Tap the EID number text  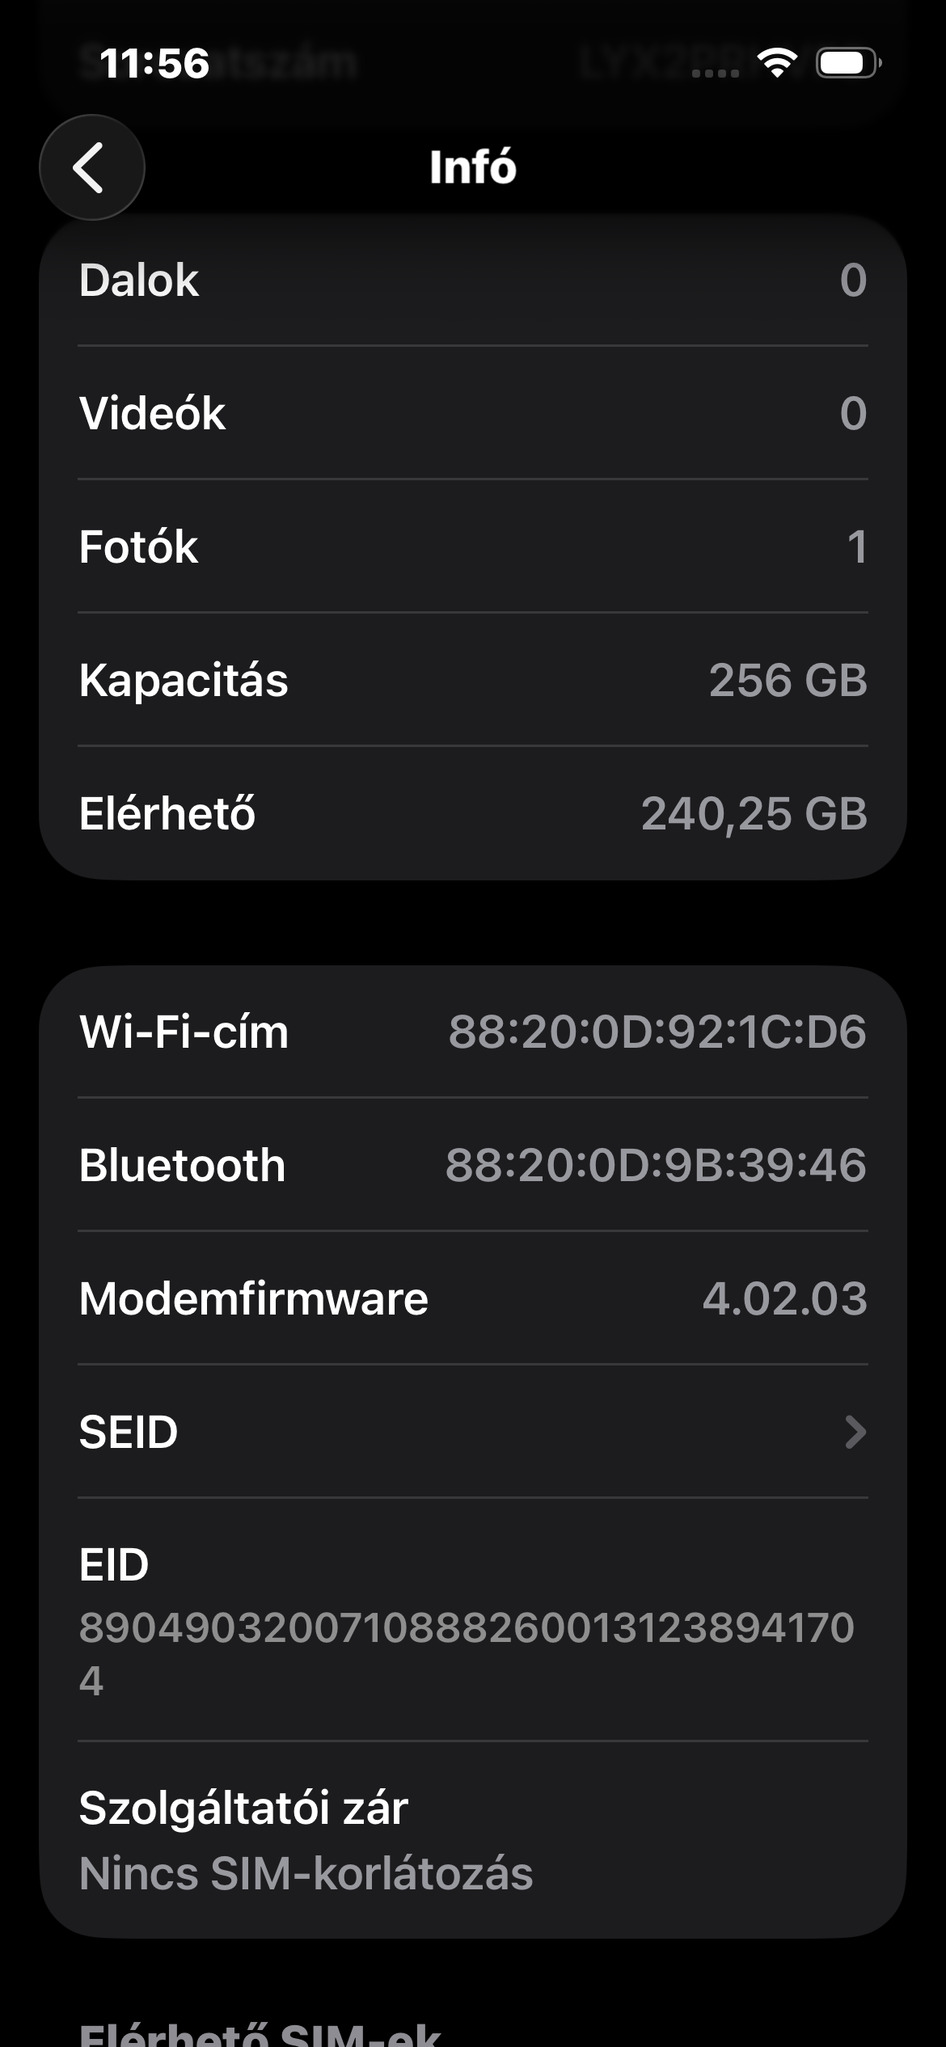[x=466, y=1627]
